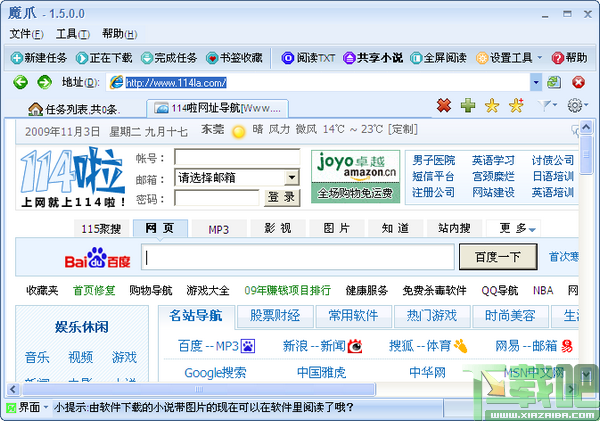Image resolution: width=600 pixels, height=421 pixels.
Task: Open the 注册公司 link
Action: point(434,192)
